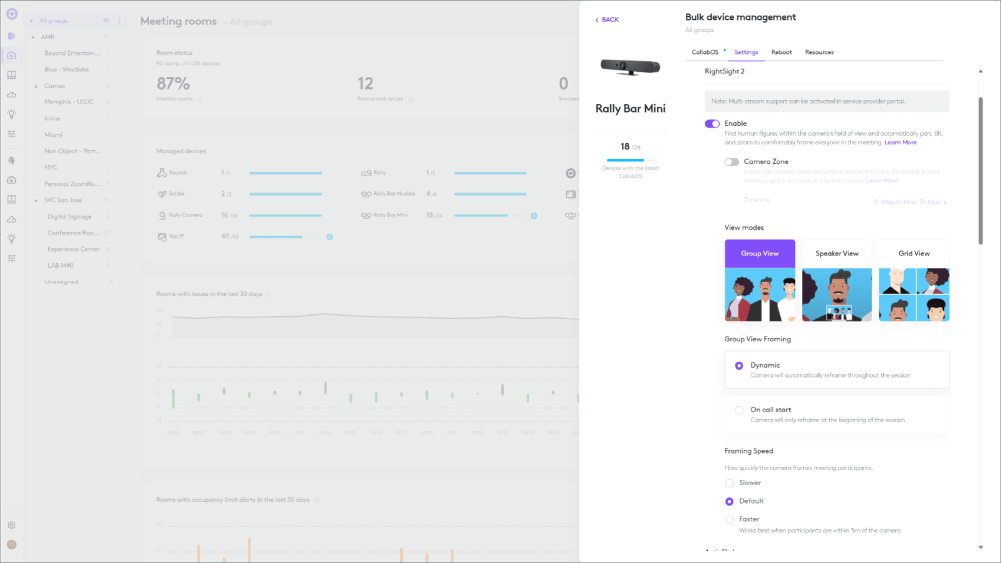The image size is (1001, 563).
Task: Select LAB 1440 group
Action: pyautogui.click(x=61, y=266)
